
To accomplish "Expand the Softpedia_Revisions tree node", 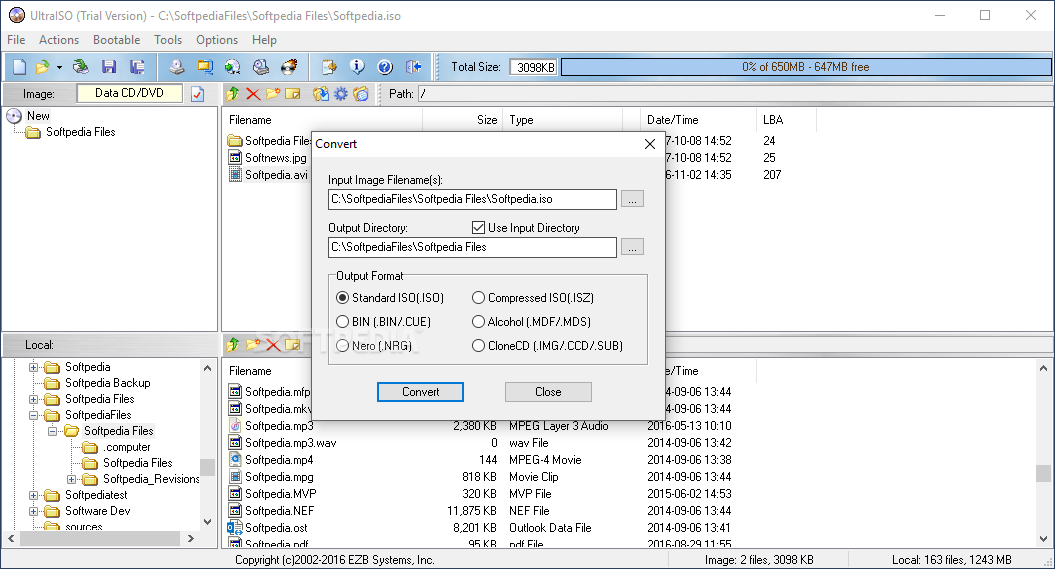I will [71, 480].
